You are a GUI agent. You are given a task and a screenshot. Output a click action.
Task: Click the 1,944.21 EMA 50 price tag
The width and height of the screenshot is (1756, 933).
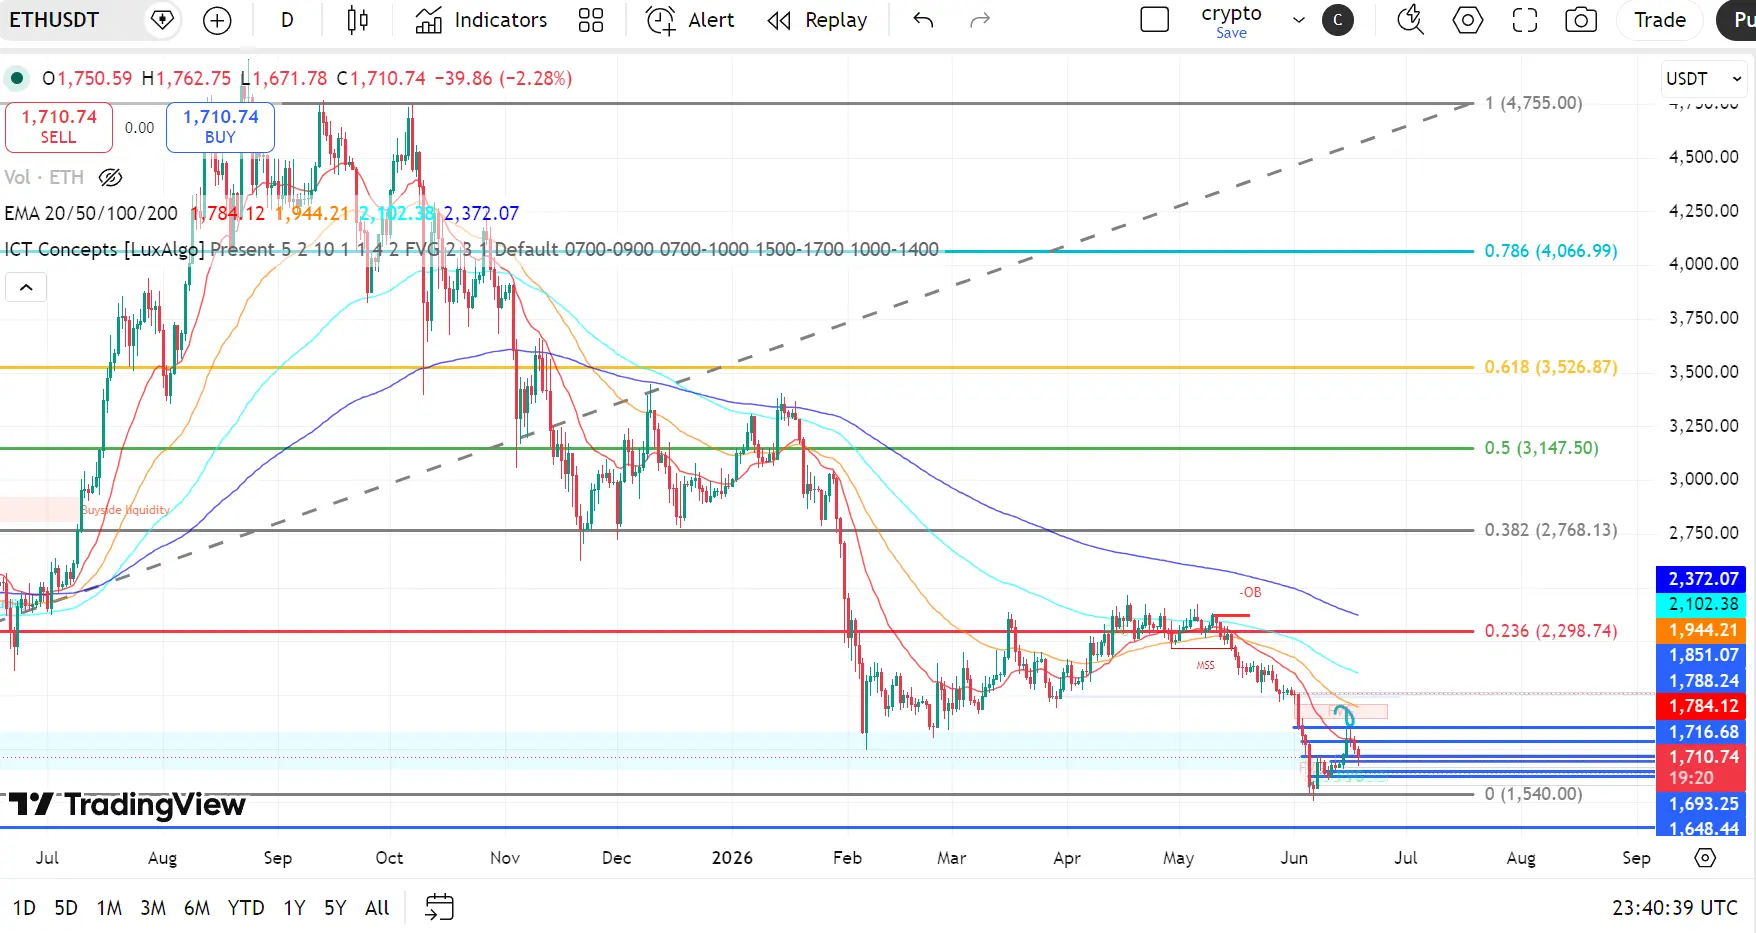pyautogui.click(x=1702, y=630)
